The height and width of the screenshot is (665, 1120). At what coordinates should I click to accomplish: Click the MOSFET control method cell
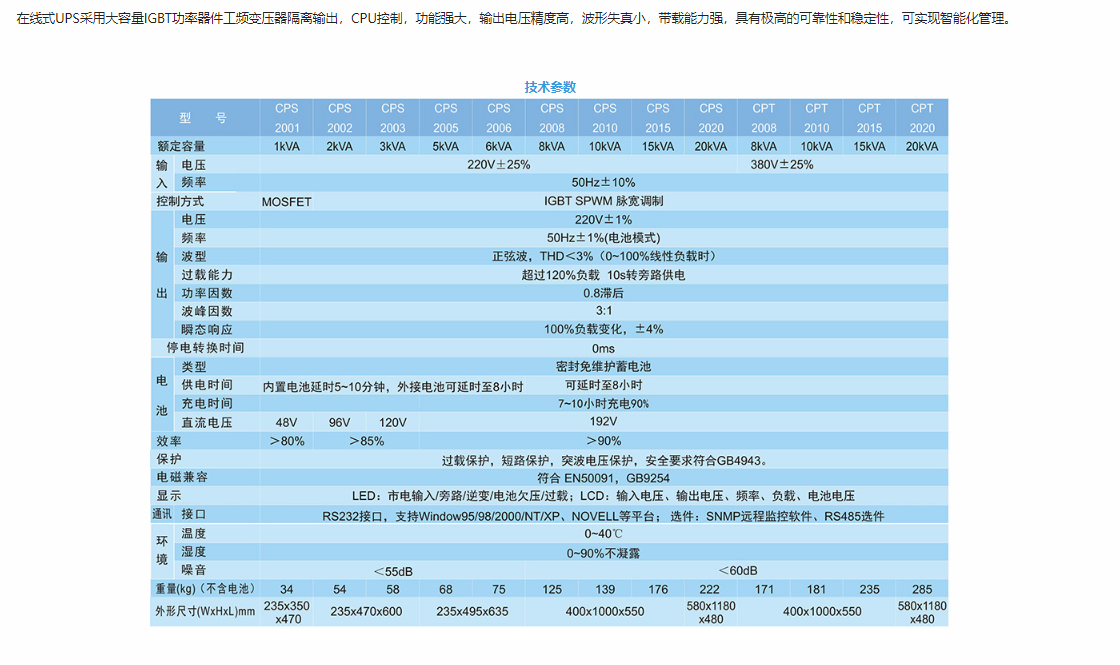click(287, 201)
